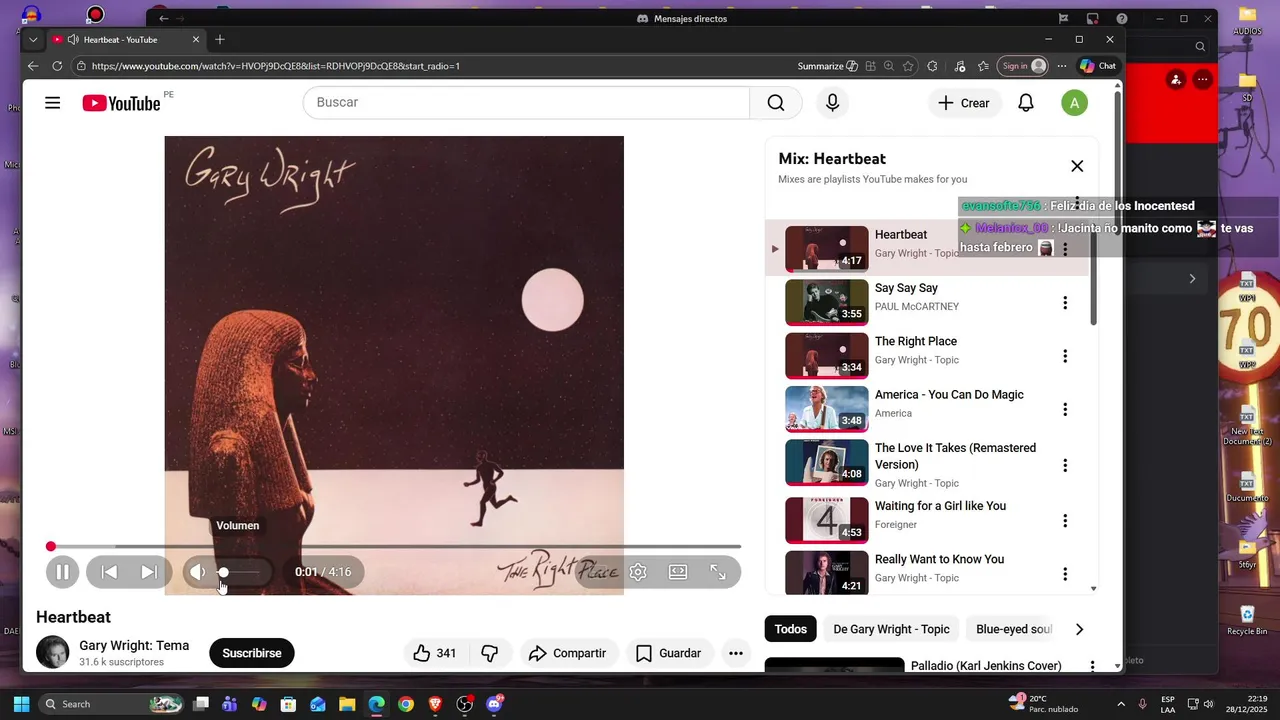This screenshot has width=1280, height=720.
Task: Enter fullscreen mode on the player
Action: point(718,572)
